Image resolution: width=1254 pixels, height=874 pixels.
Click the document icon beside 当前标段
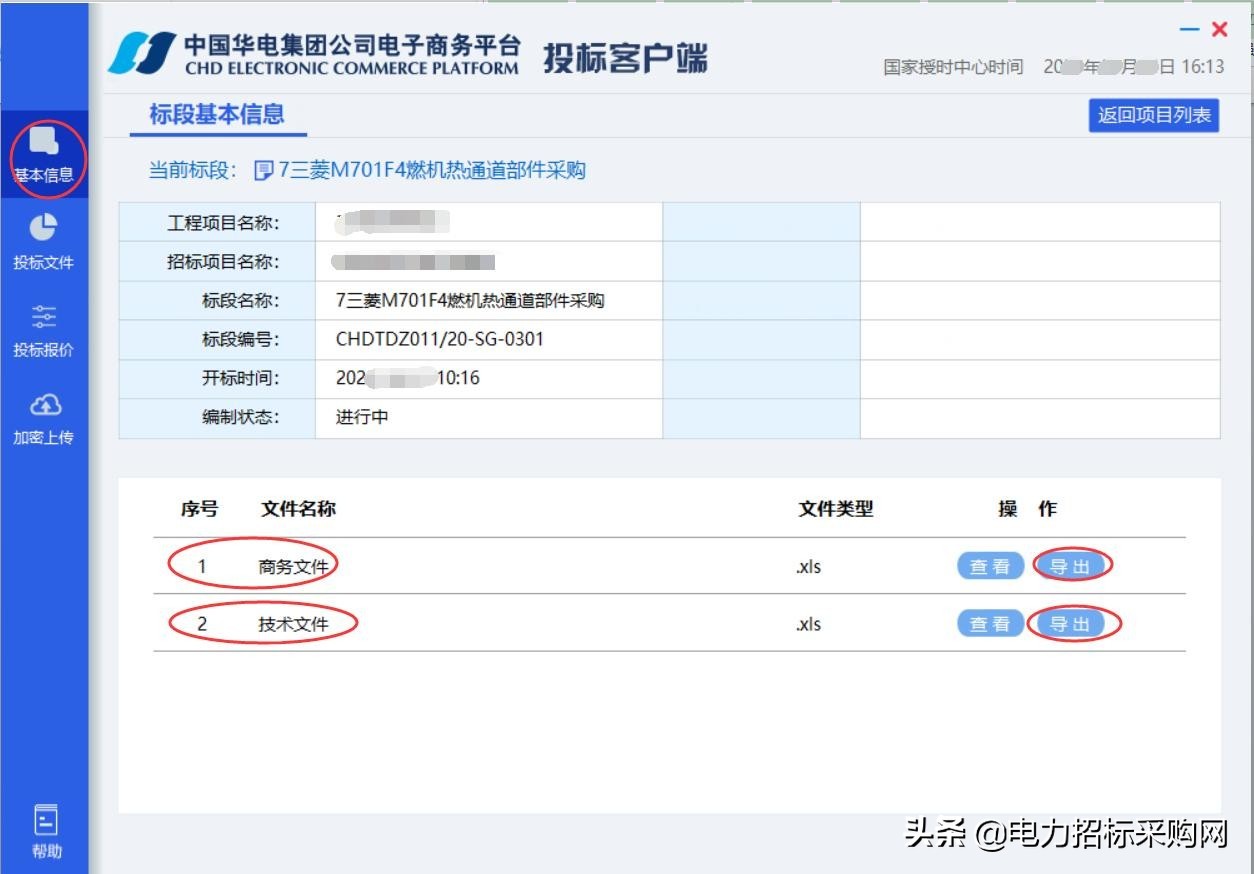pos(260,171)
